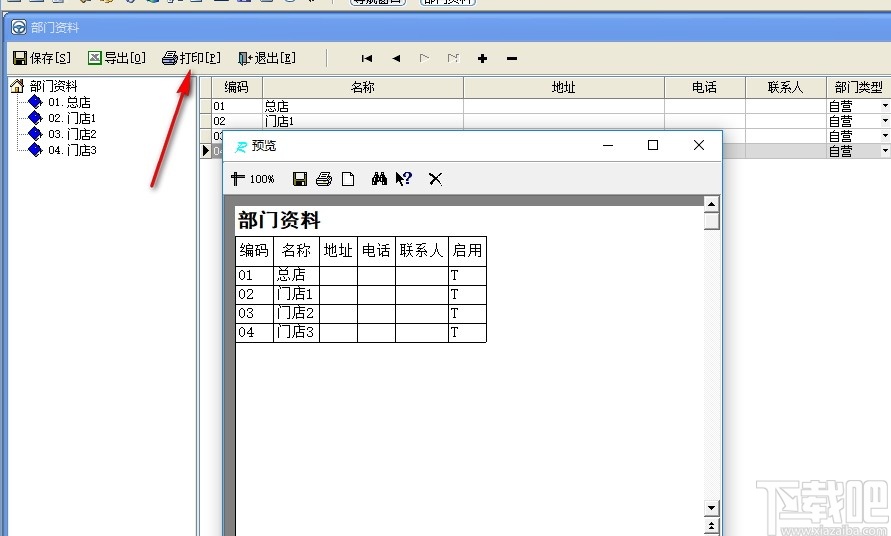Go to next record arrow
The image size is (891, 536).
424,58
